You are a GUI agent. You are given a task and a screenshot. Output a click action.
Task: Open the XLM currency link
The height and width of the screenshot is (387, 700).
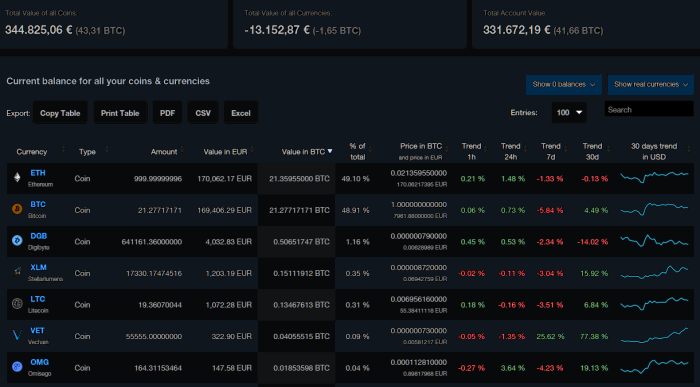[x=38, y=267]
